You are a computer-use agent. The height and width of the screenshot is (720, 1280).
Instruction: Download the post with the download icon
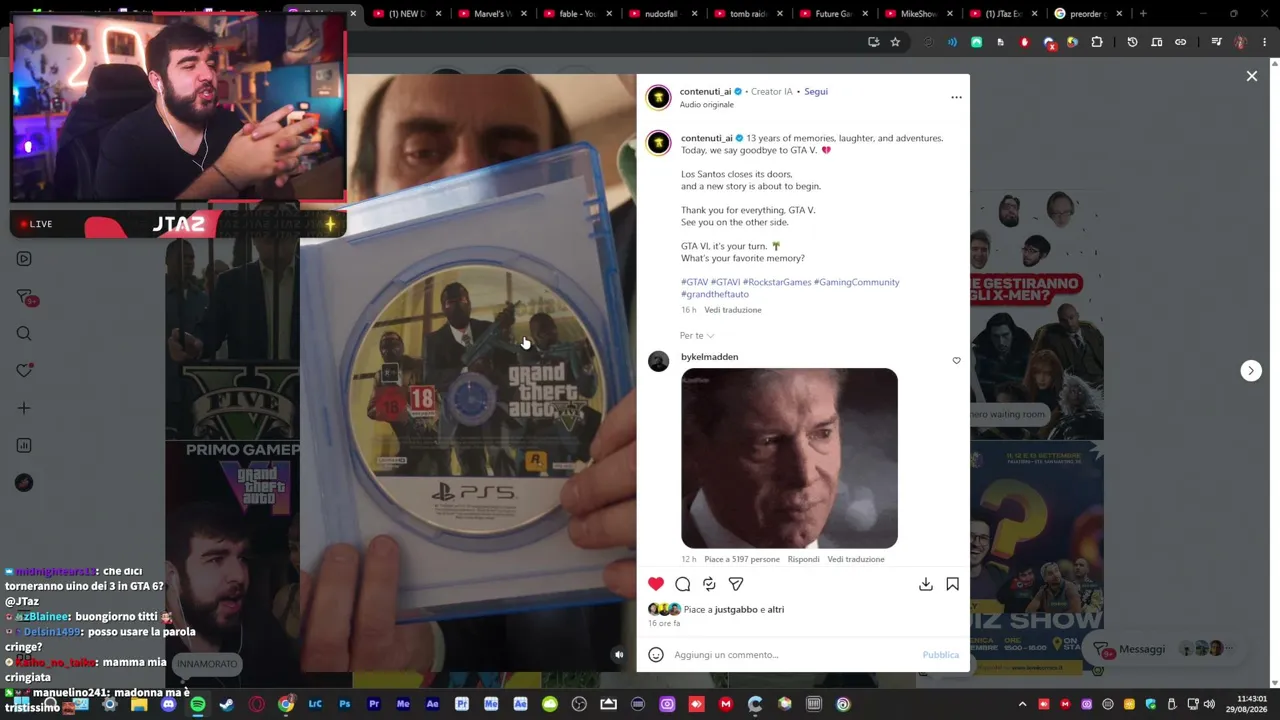pyautogui.click(x=926, y=584)
